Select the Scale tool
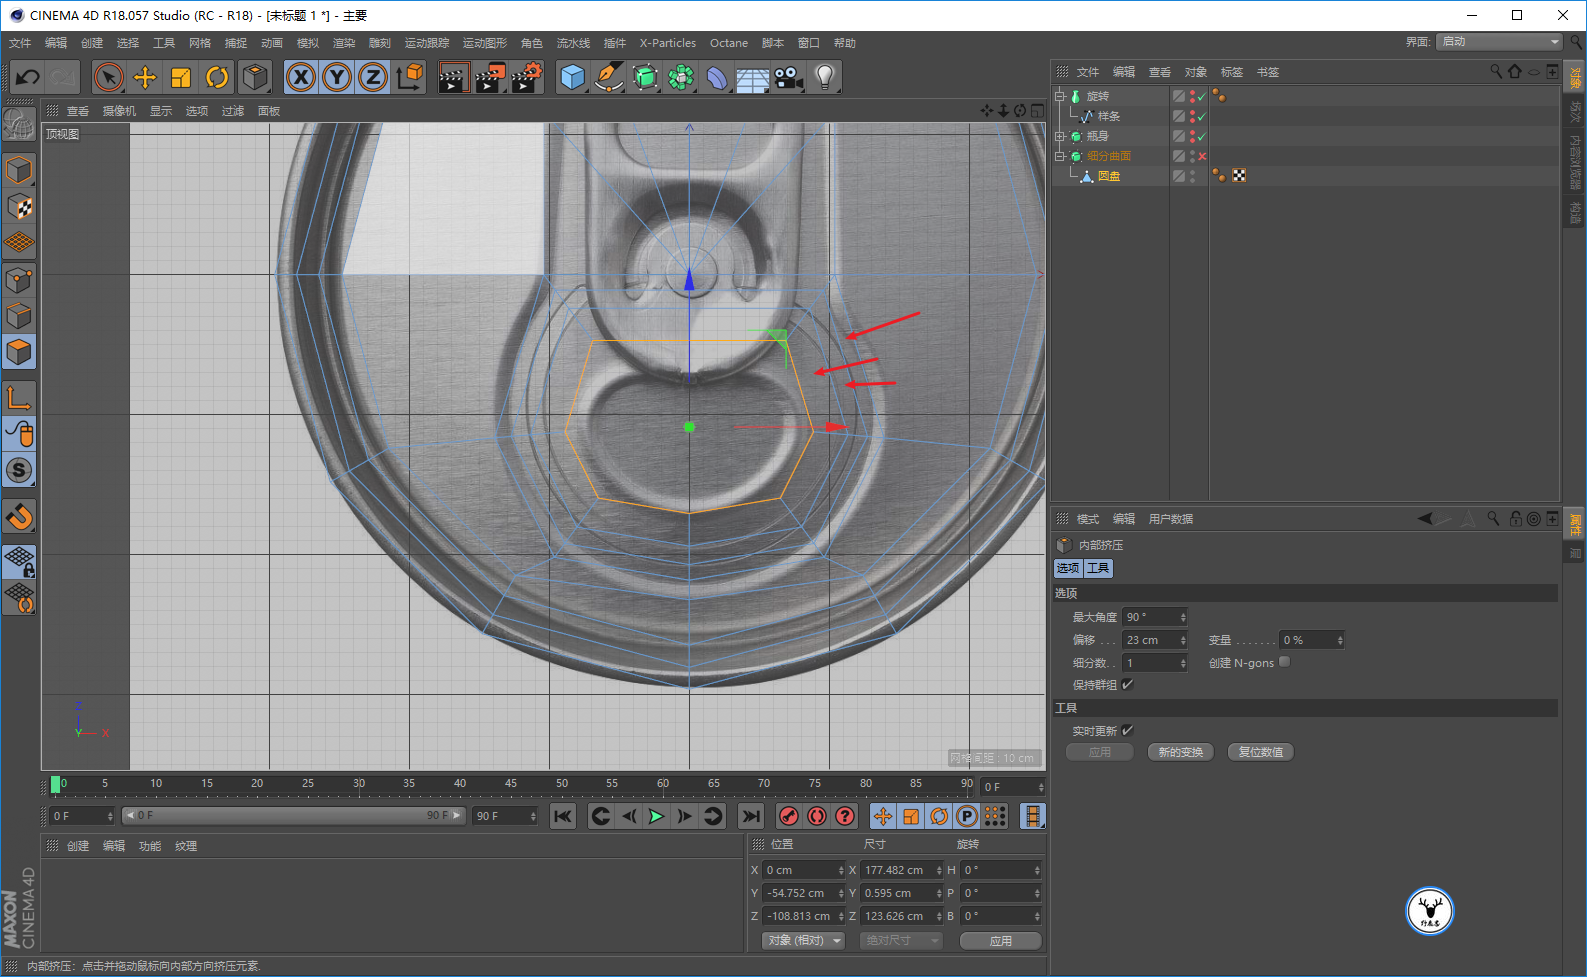1587x977 pixels. pyautogui.click(x=181, y=77)
